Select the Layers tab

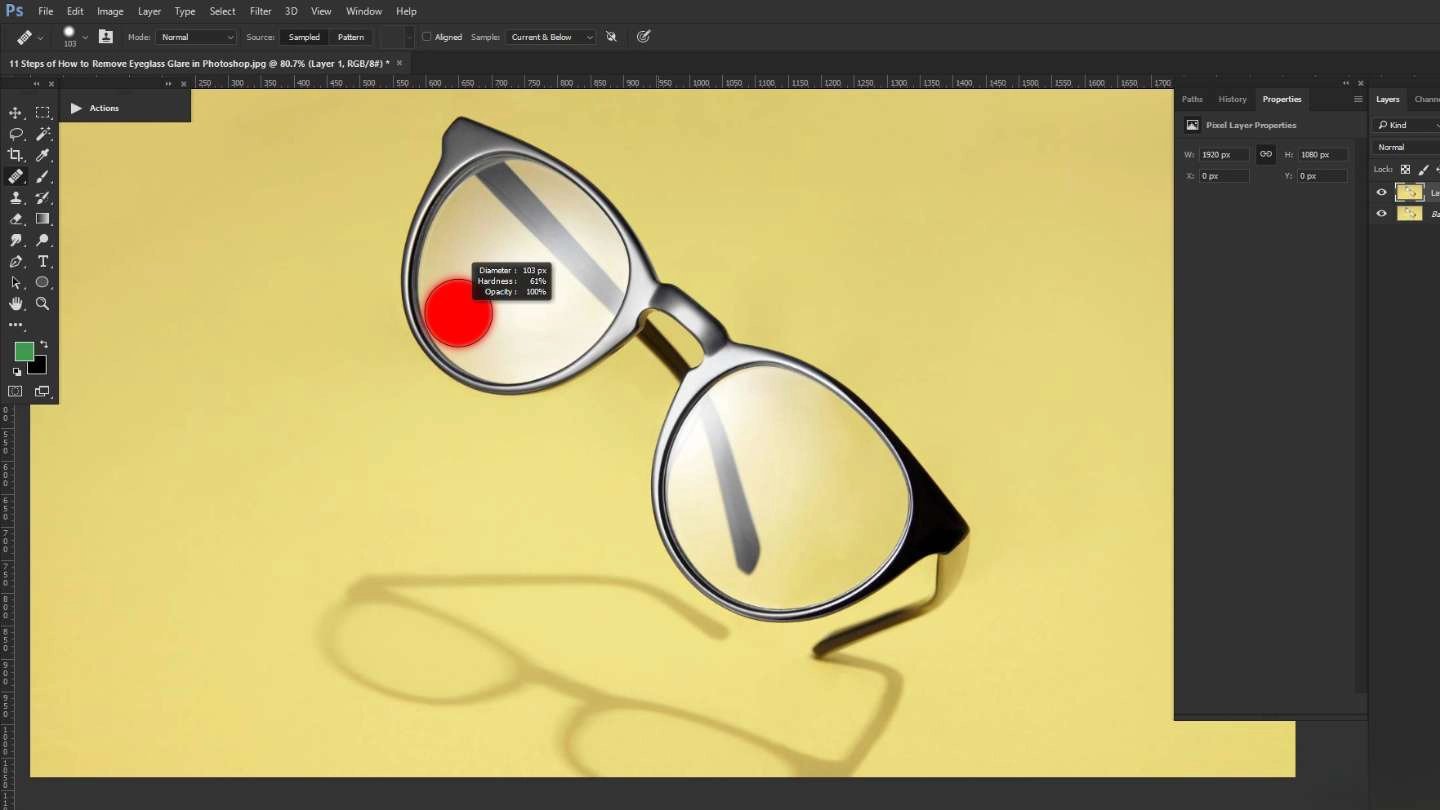(1388, 99)
